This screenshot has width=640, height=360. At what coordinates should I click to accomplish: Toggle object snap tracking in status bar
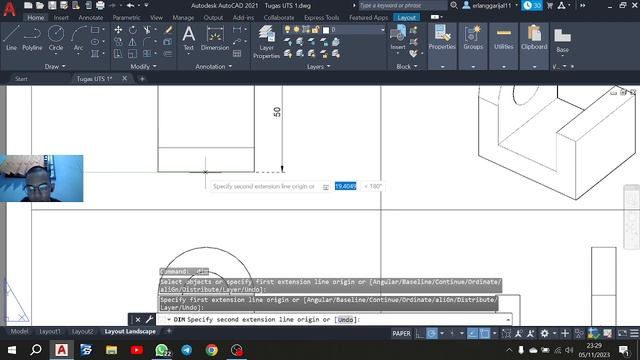tap(472, 333)
